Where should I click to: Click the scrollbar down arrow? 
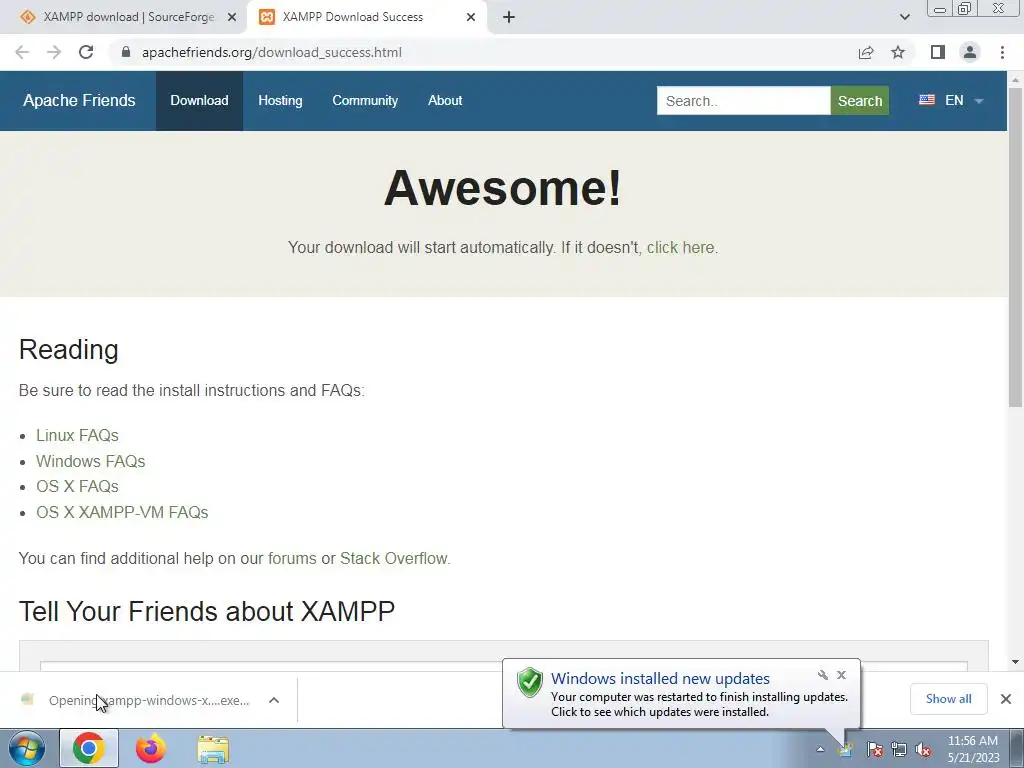pyautogui.click(x=1015, y=662)
